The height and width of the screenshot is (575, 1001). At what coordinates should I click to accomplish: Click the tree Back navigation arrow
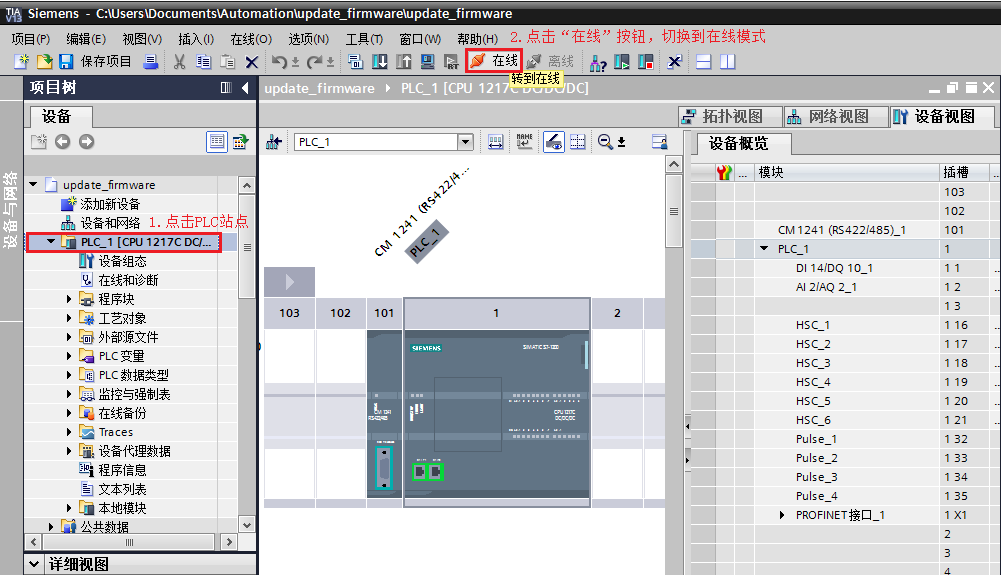(x=63, y=142)
